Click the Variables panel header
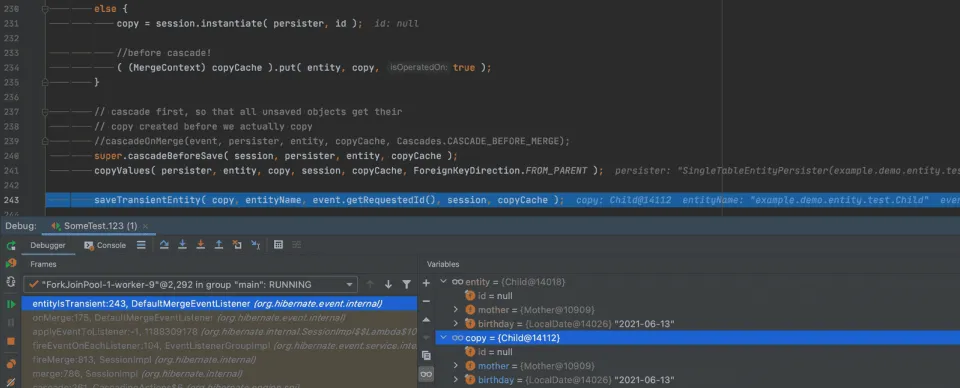Screen dimensions: 960x388 [x=443, y=264]
